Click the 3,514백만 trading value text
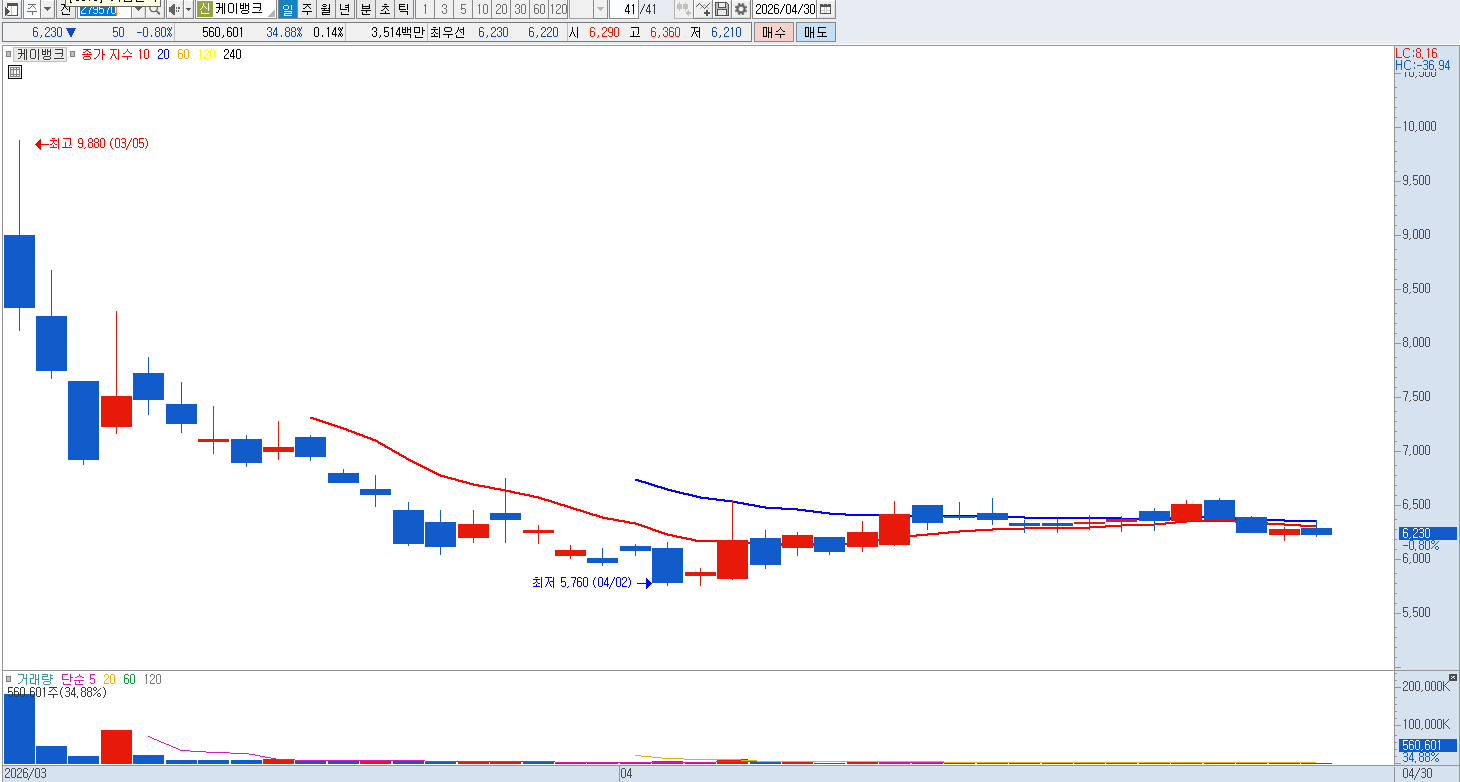The width and height of the screenshot is (1460, 782). [397, 32]
